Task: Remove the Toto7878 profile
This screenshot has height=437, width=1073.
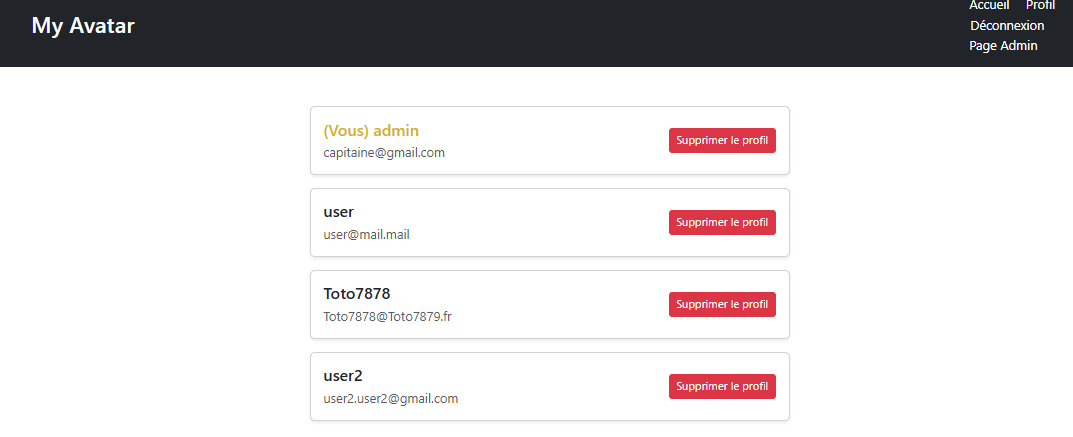Action: (x=722, y=305)
